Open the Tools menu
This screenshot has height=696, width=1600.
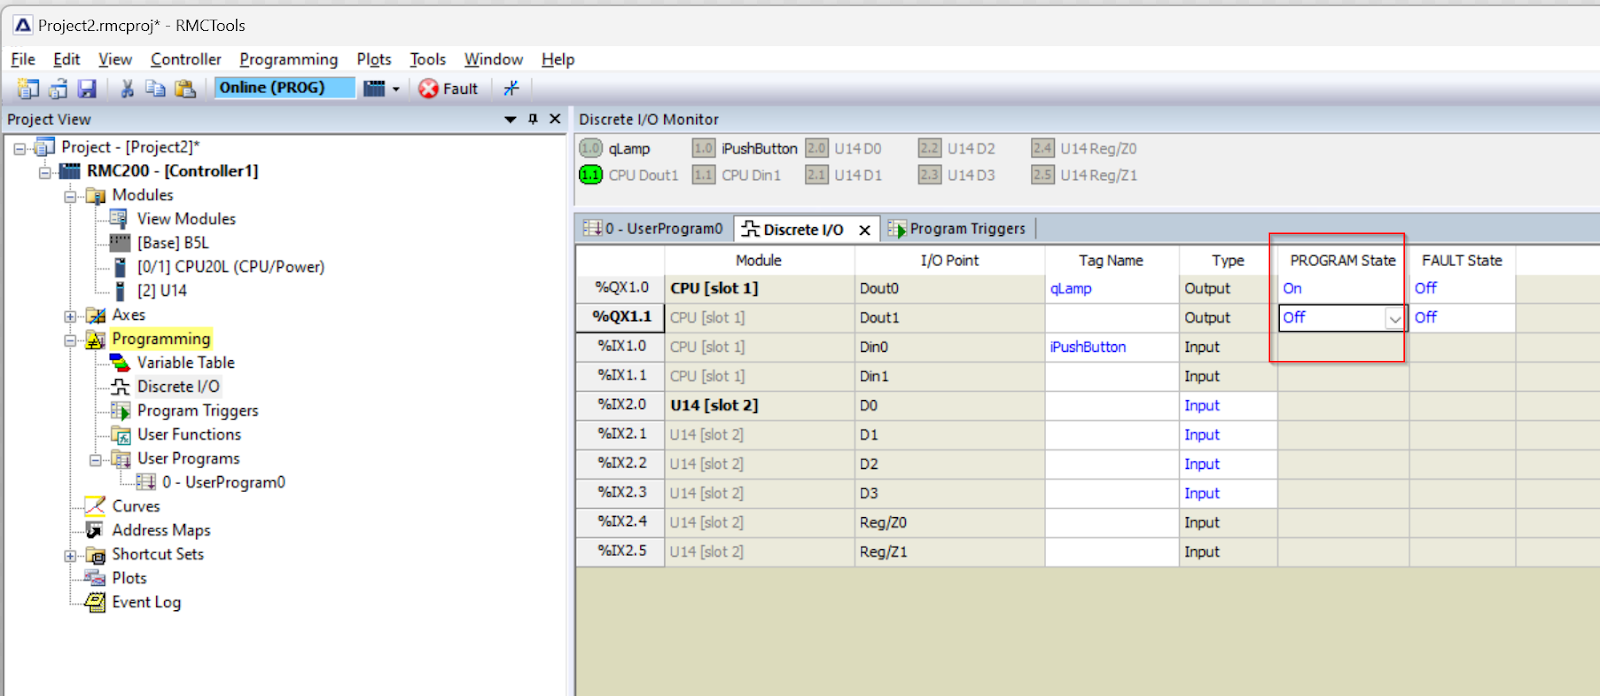428,59
